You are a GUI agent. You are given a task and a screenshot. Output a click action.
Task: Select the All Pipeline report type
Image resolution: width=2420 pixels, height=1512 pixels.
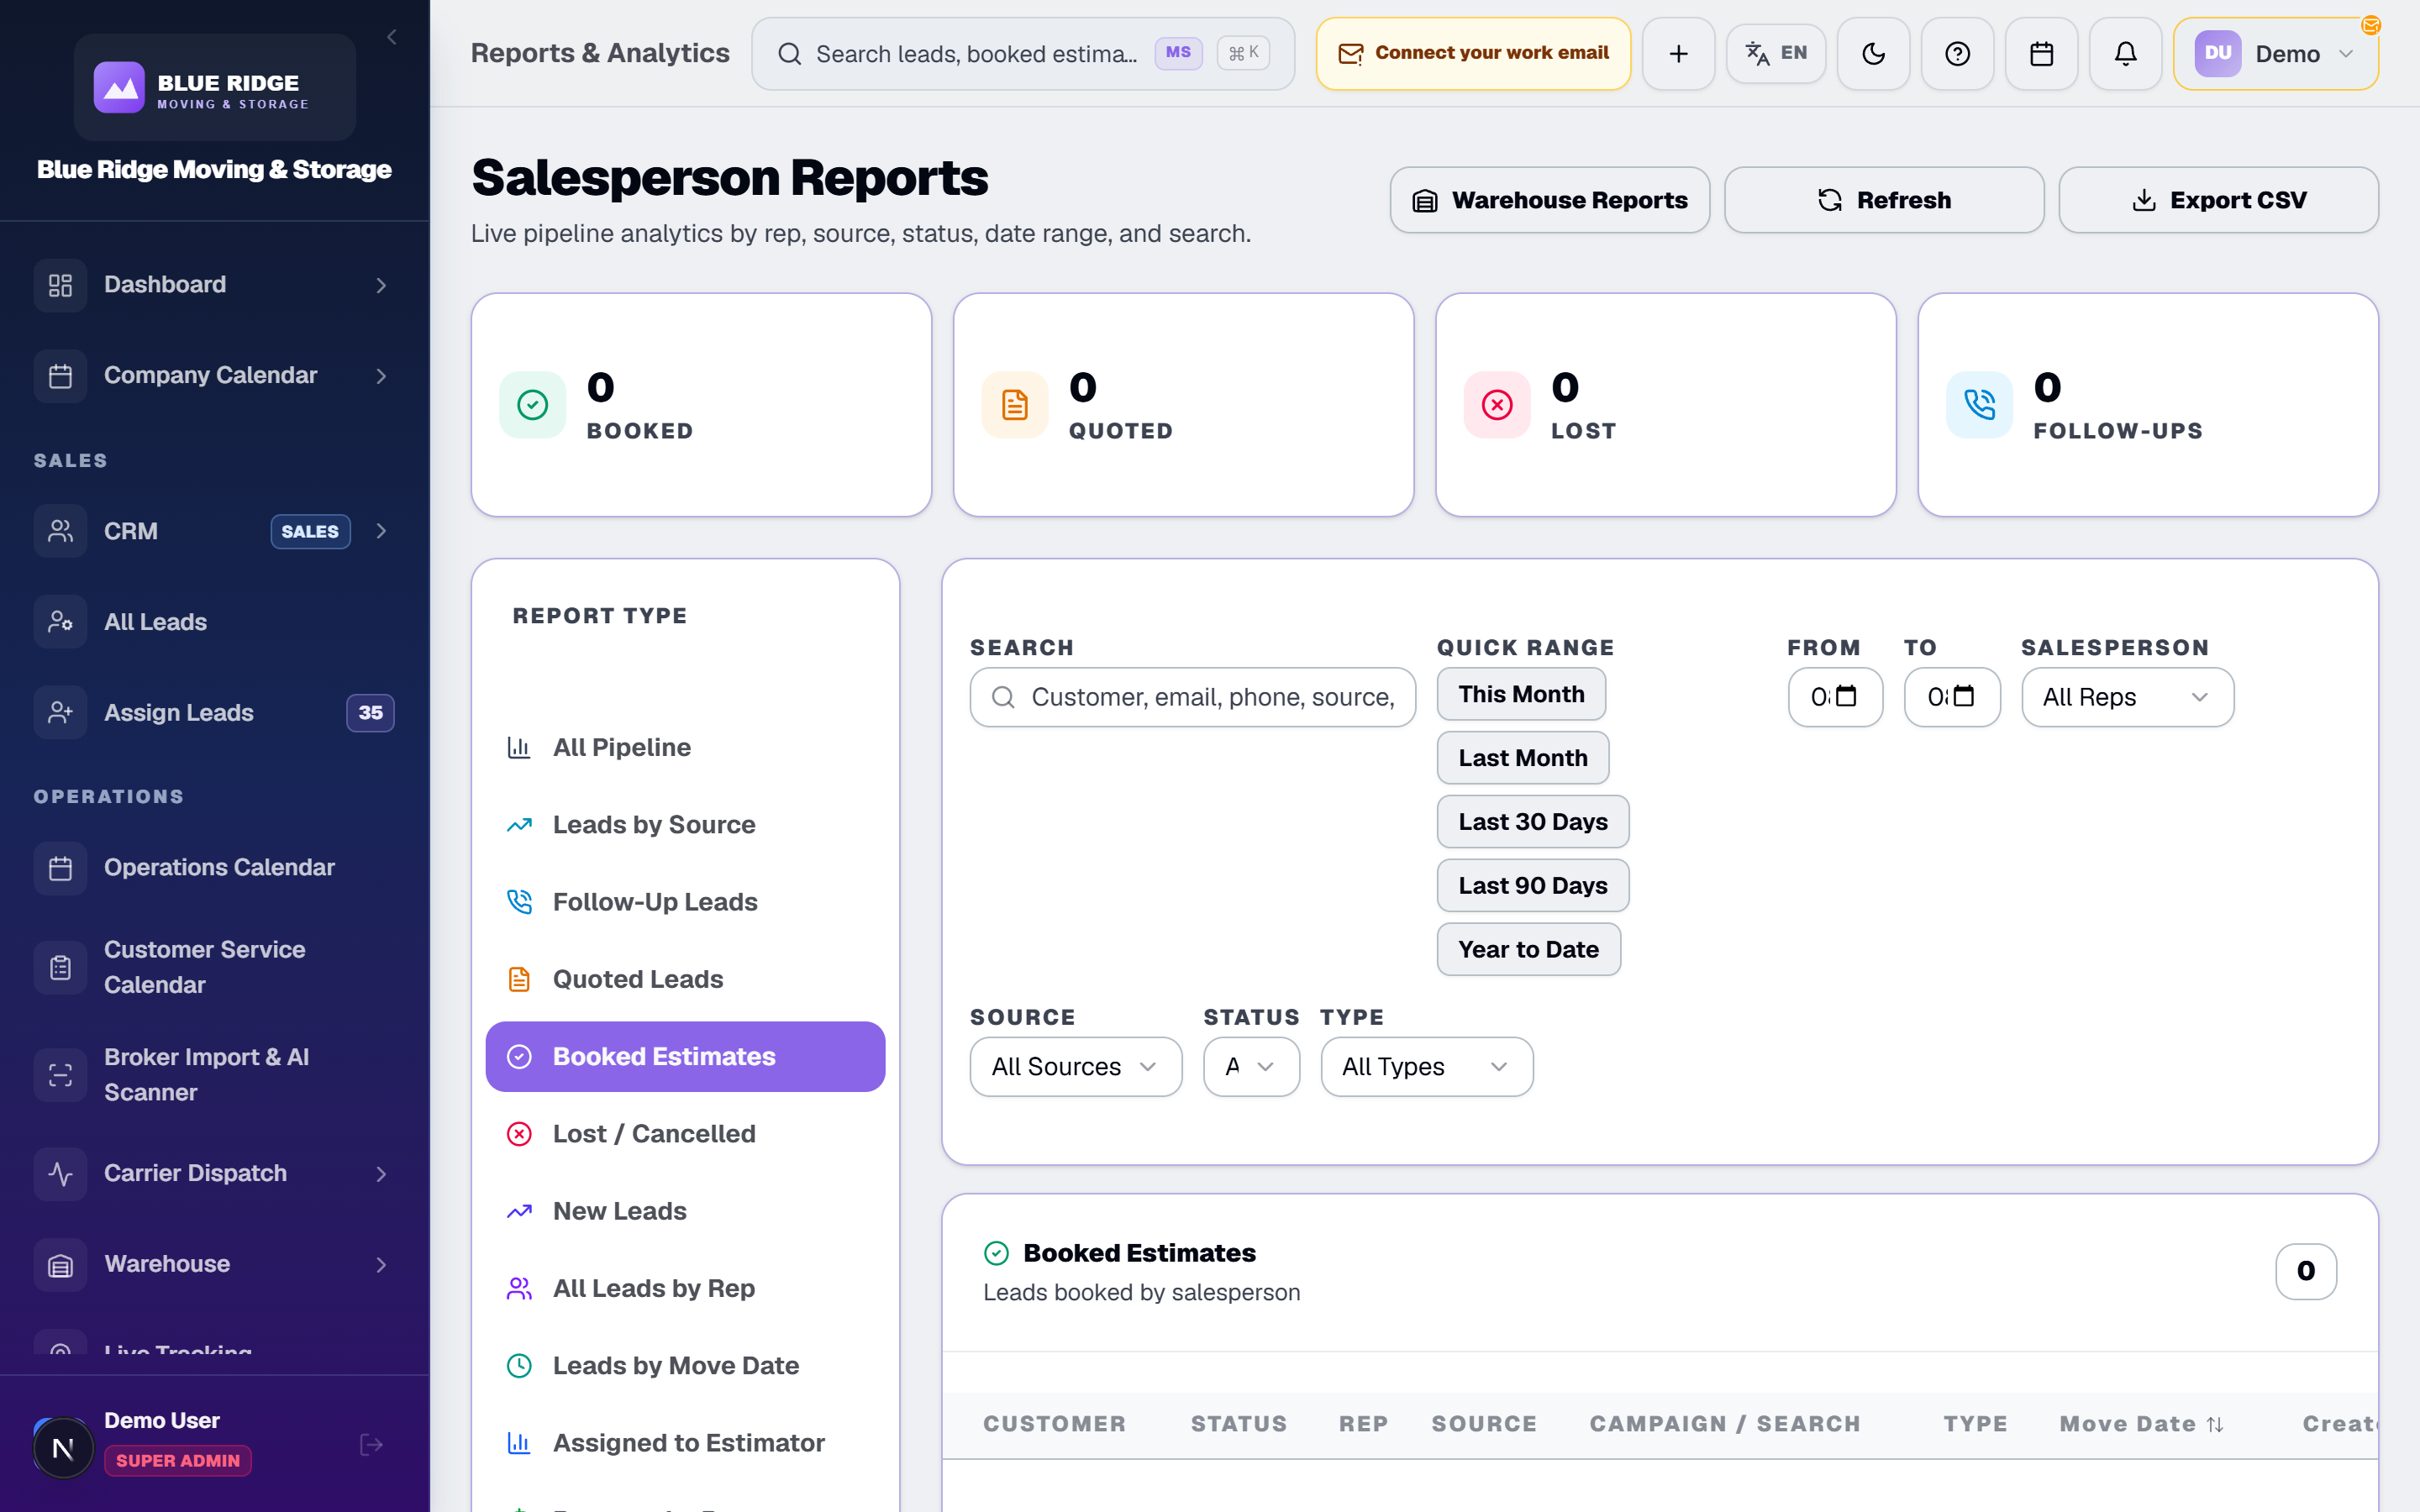685,747
